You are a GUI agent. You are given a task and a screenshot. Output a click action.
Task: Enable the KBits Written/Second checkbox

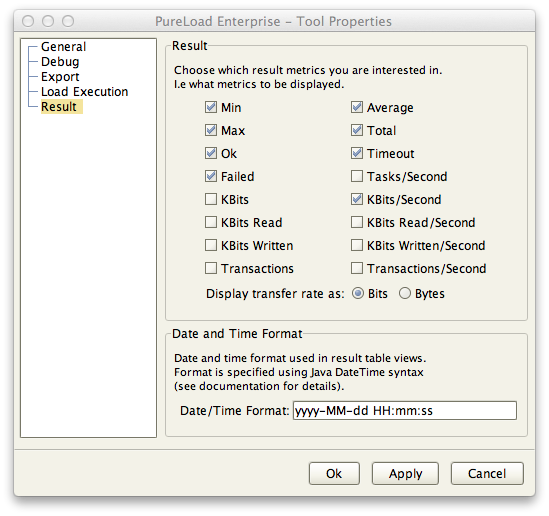[x=357, y=245]
